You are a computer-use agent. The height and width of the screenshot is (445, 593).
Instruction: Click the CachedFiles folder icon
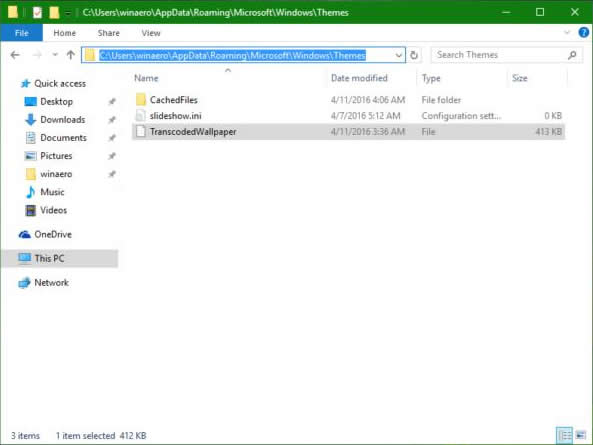pyautogui.click(x=141, y=100)
